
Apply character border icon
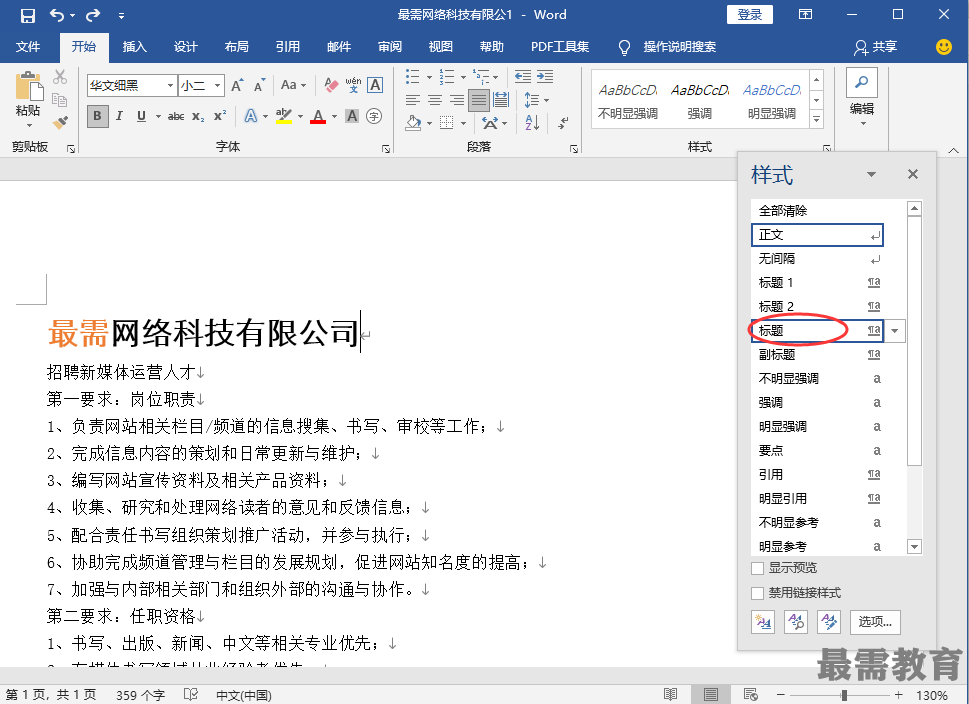click(x=374, y=85)
